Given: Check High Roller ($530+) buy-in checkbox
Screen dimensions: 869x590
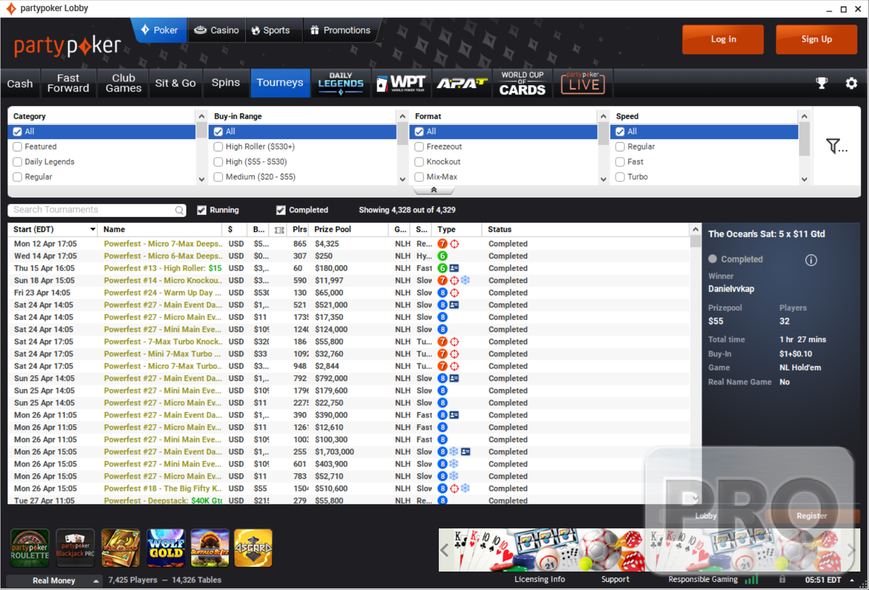Looking at the screenshot, I should (x=218, y=147).
